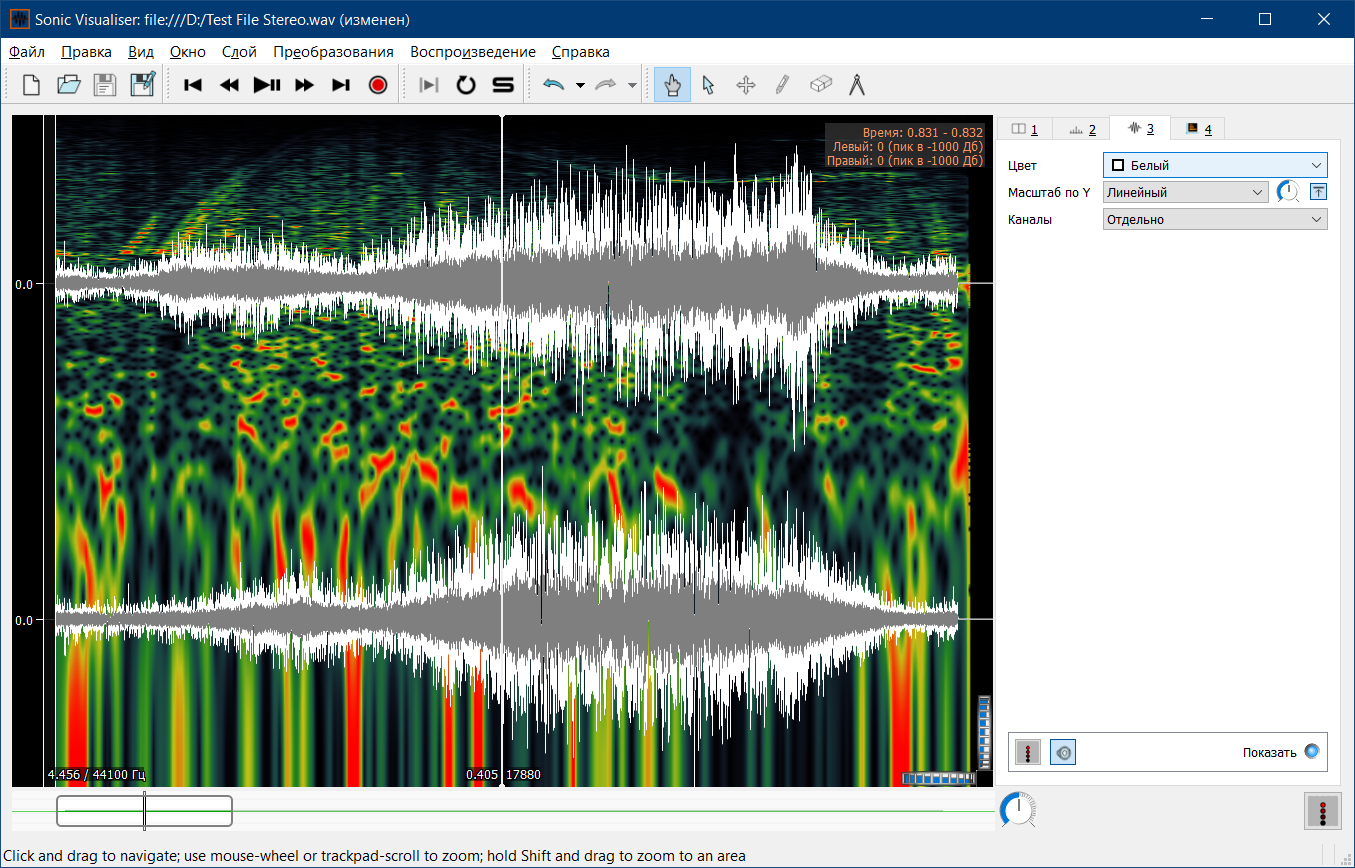The height and width of the screenshot is (868, 1355).
Task: Expand the Каналы dropdown
Action: point(1214,219)
